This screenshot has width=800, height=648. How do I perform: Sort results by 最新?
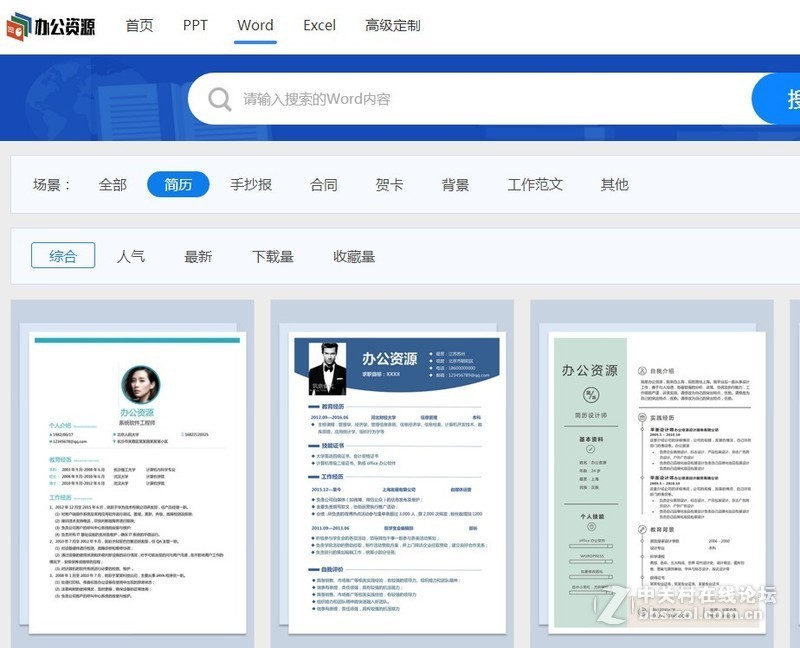tap(199, 256)
